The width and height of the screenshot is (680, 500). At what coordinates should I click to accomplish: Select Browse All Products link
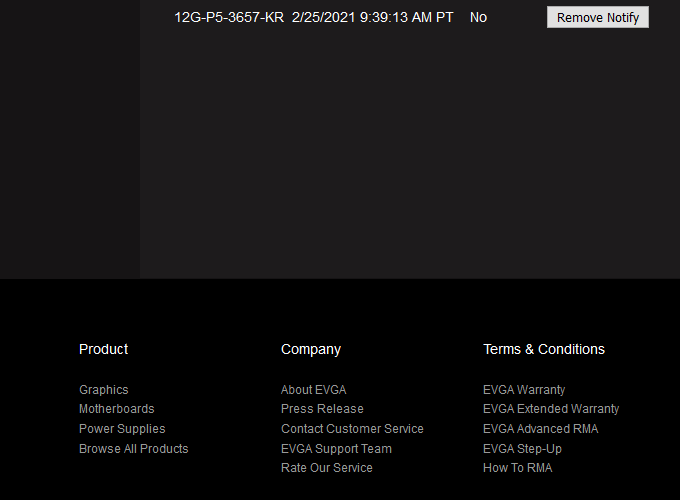tap(134, 449)
